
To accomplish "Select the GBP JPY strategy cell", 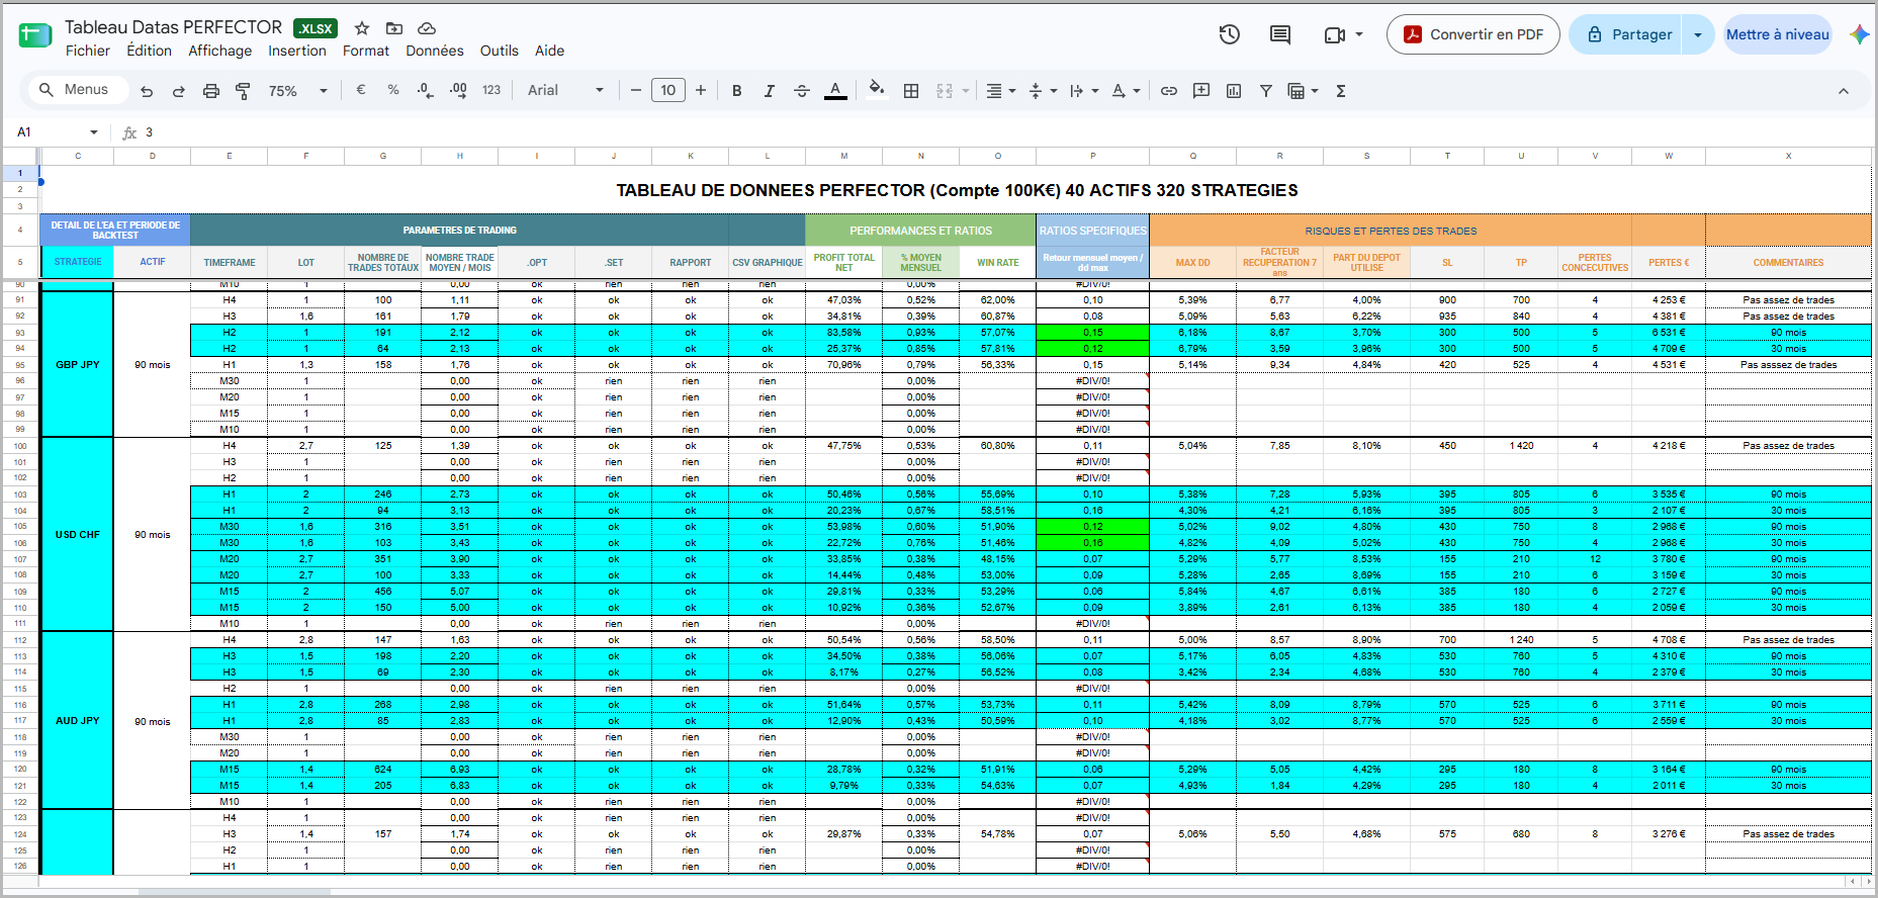I will [77, 364].
